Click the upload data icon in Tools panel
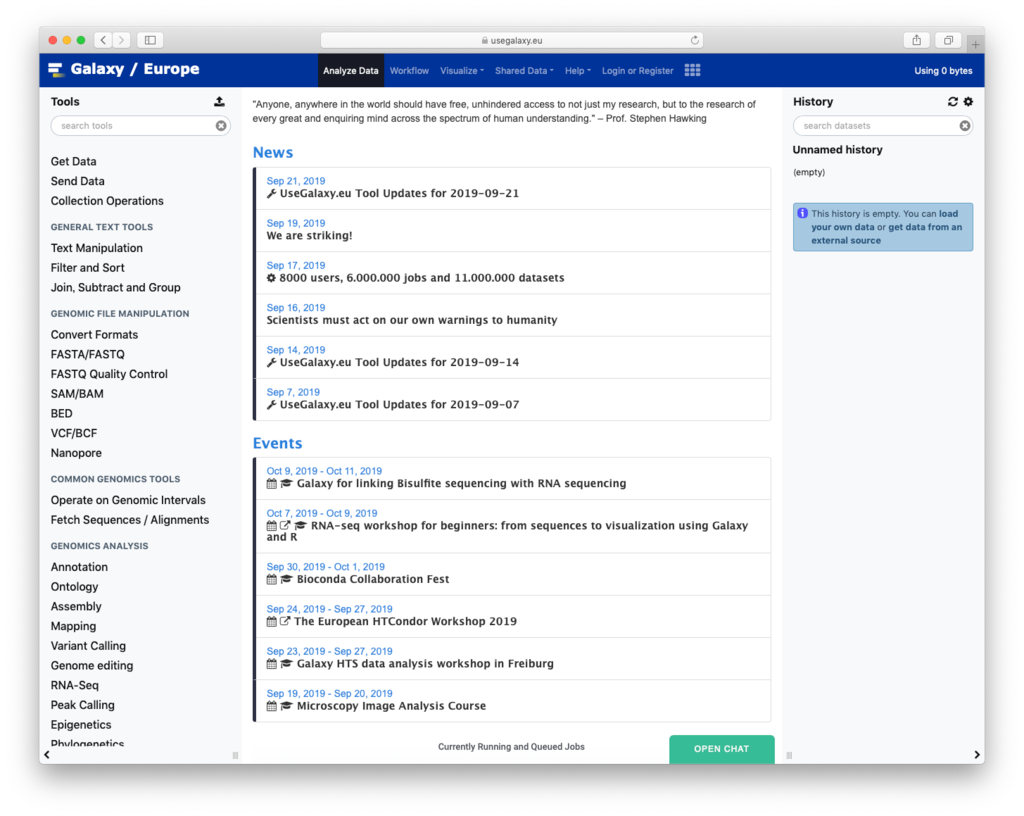Viewport: 1024px width, 816px height. (x=219, y=101)
